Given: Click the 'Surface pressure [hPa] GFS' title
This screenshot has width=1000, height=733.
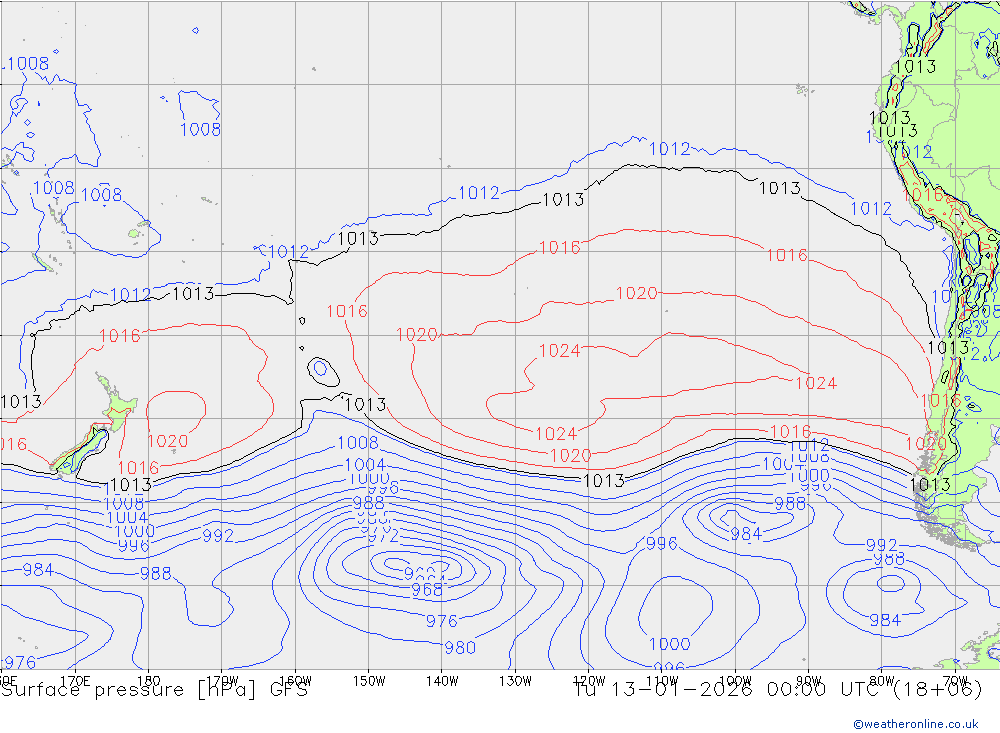Looking at the screenshot, I should coord(154,690).
